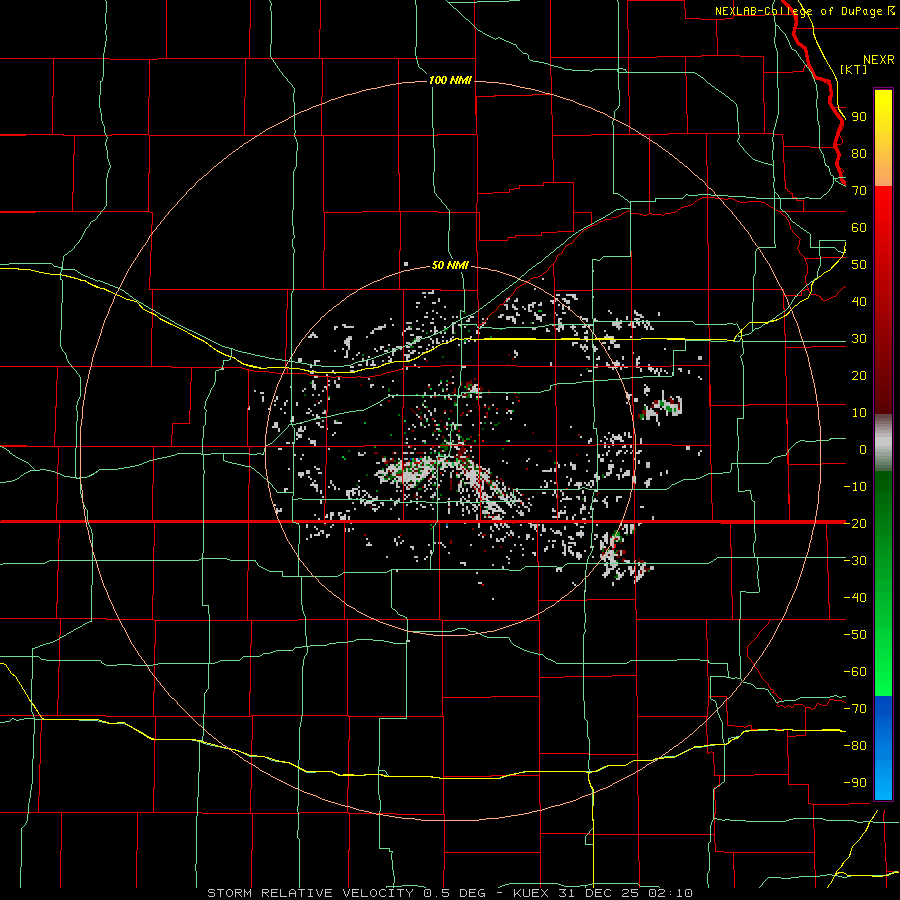Click the 100 NMI range ring label
Viewport: 900px width, 900px height.
(450, 80)
